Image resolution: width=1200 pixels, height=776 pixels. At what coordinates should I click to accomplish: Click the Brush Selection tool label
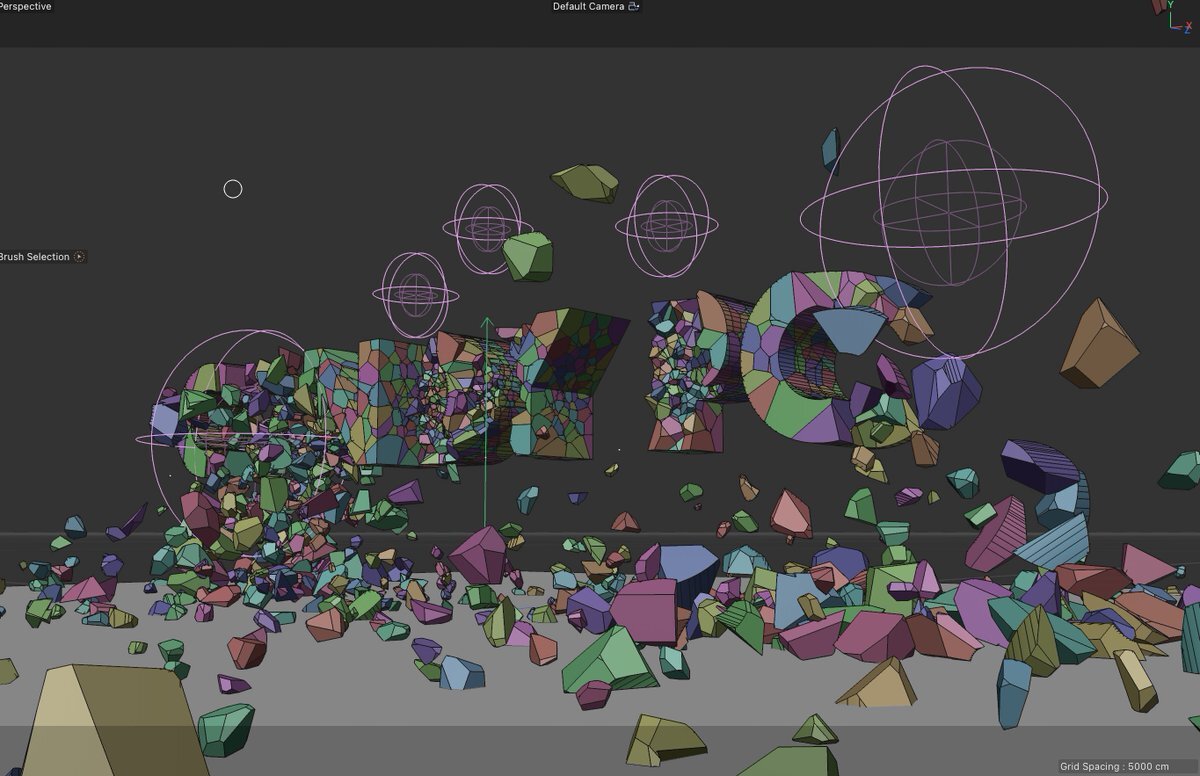(x=36, y=257)
